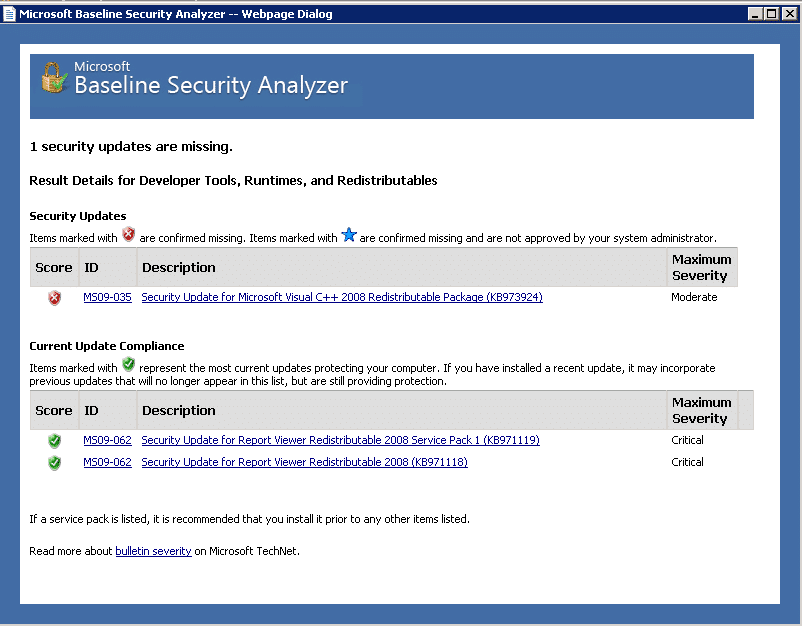Close the Baseline Security Analyzer dialog
The image size is (802, 626).
click(x=788, y=14)
